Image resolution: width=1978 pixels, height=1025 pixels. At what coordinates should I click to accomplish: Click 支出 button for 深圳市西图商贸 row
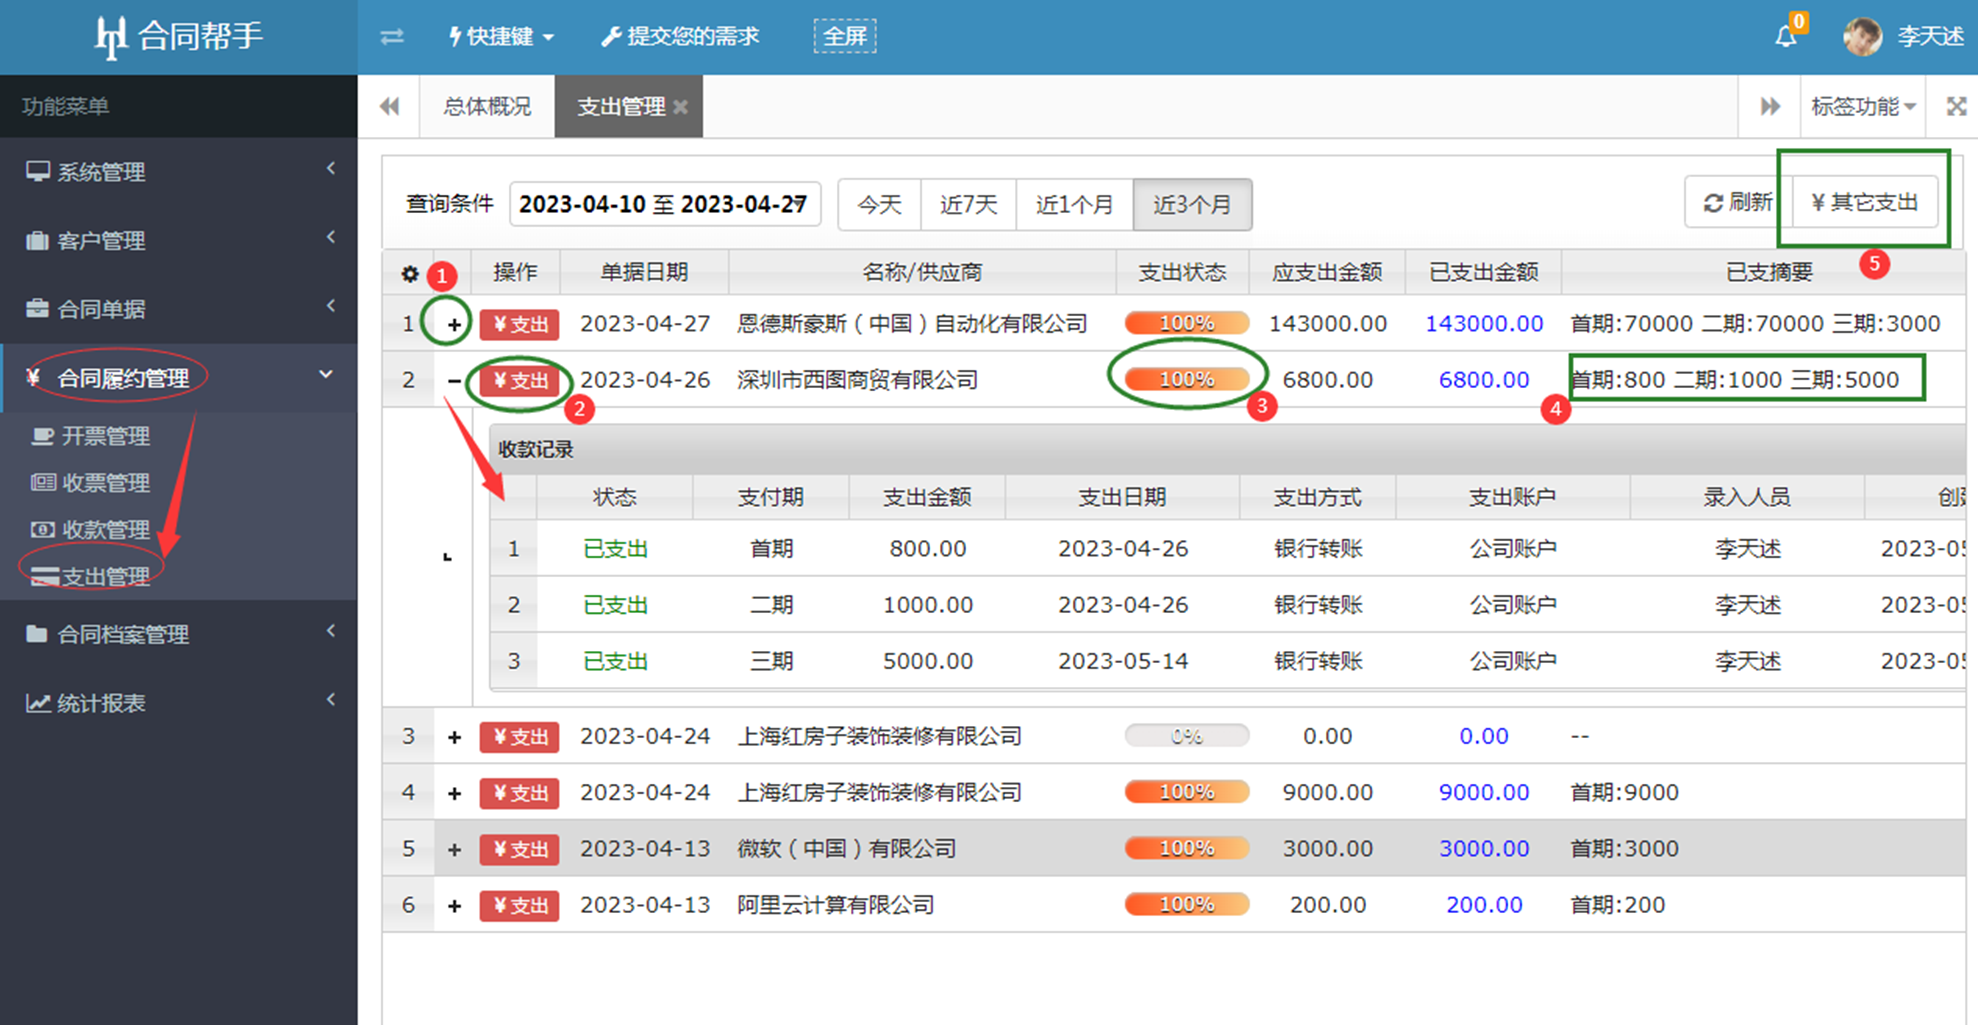click(x=519, y=380)
